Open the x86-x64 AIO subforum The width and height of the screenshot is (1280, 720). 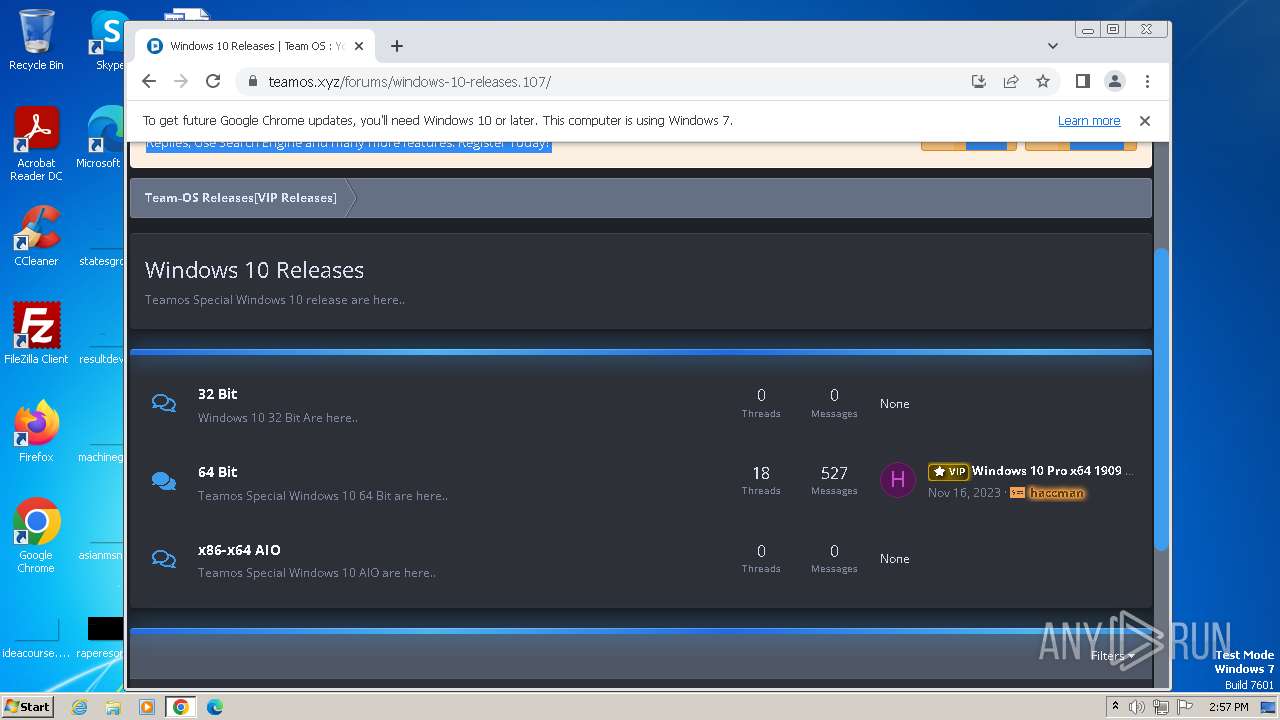[239, 550]
